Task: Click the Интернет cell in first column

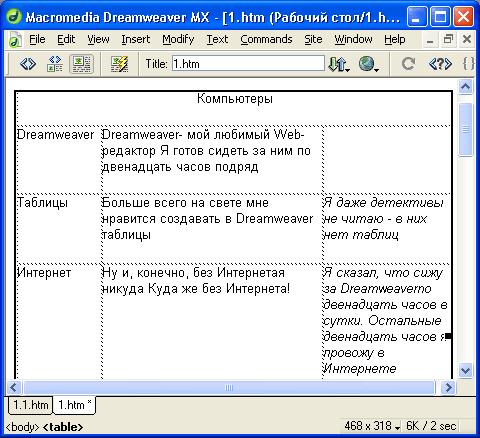Action: (x=44, y=273)
